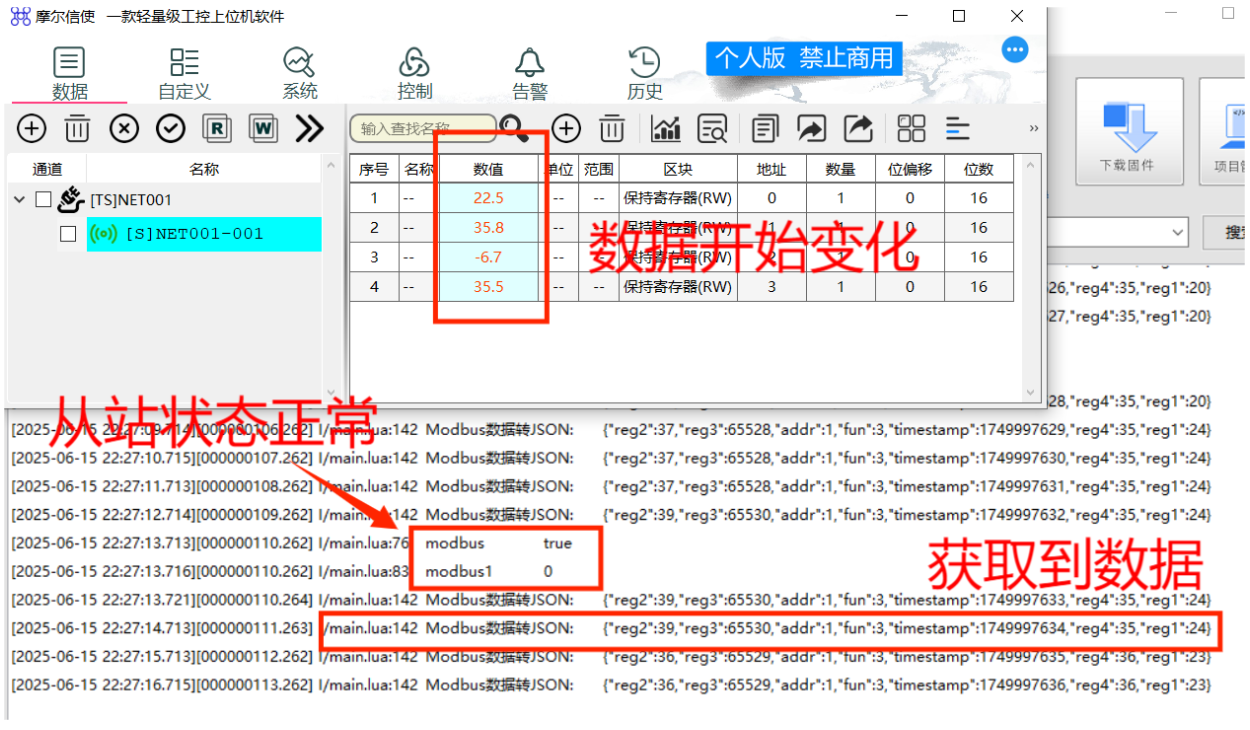Delete data point via table trash icon
Screen dimensions: 1250x730
[612, 128]
